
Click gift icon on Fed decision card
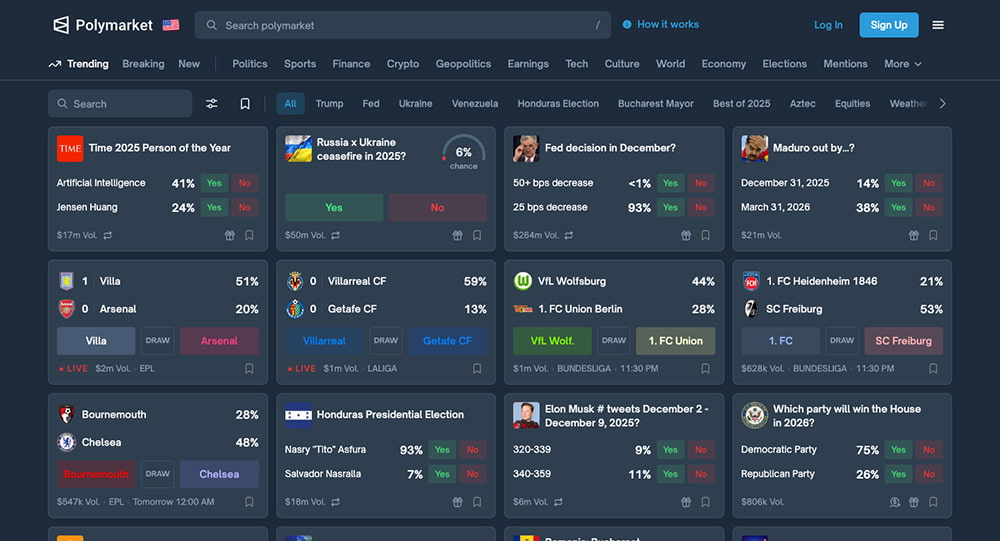(686, 235)
